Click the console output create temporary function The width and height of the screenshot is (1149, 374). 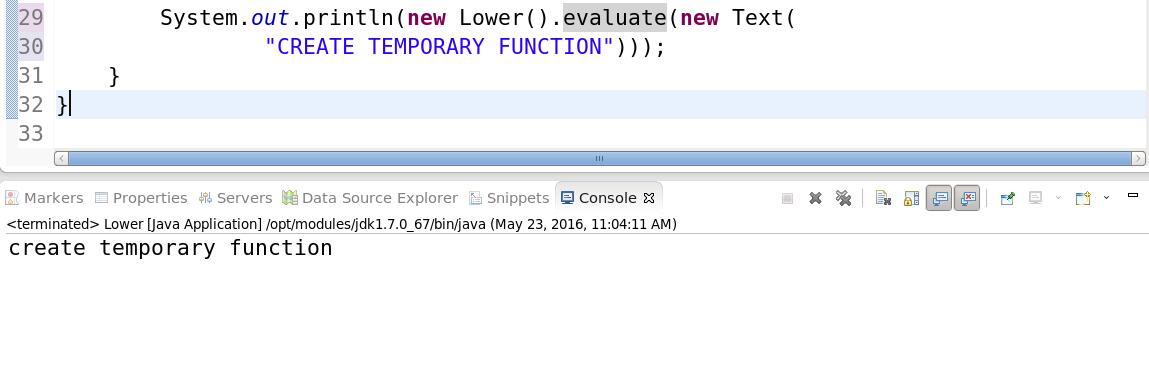click(x=170, y=248)
